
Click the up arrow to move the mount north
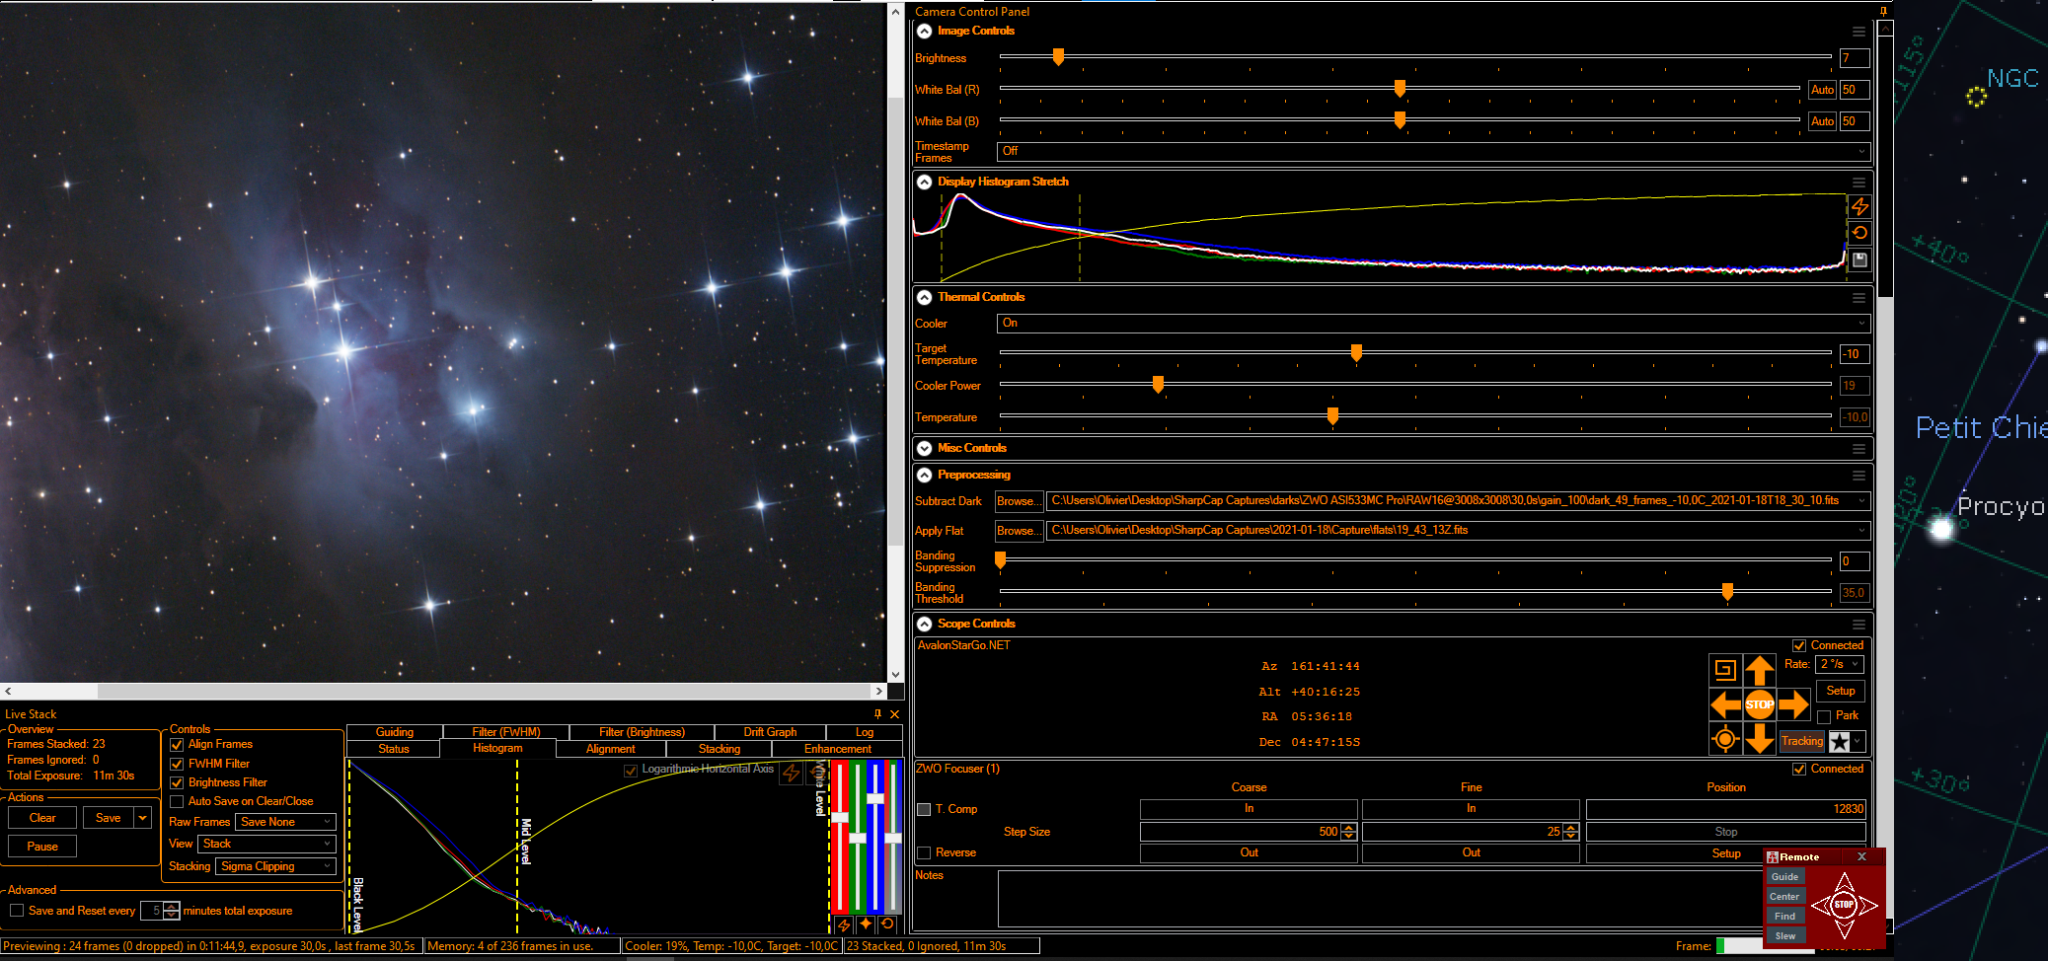[1759, 670]
